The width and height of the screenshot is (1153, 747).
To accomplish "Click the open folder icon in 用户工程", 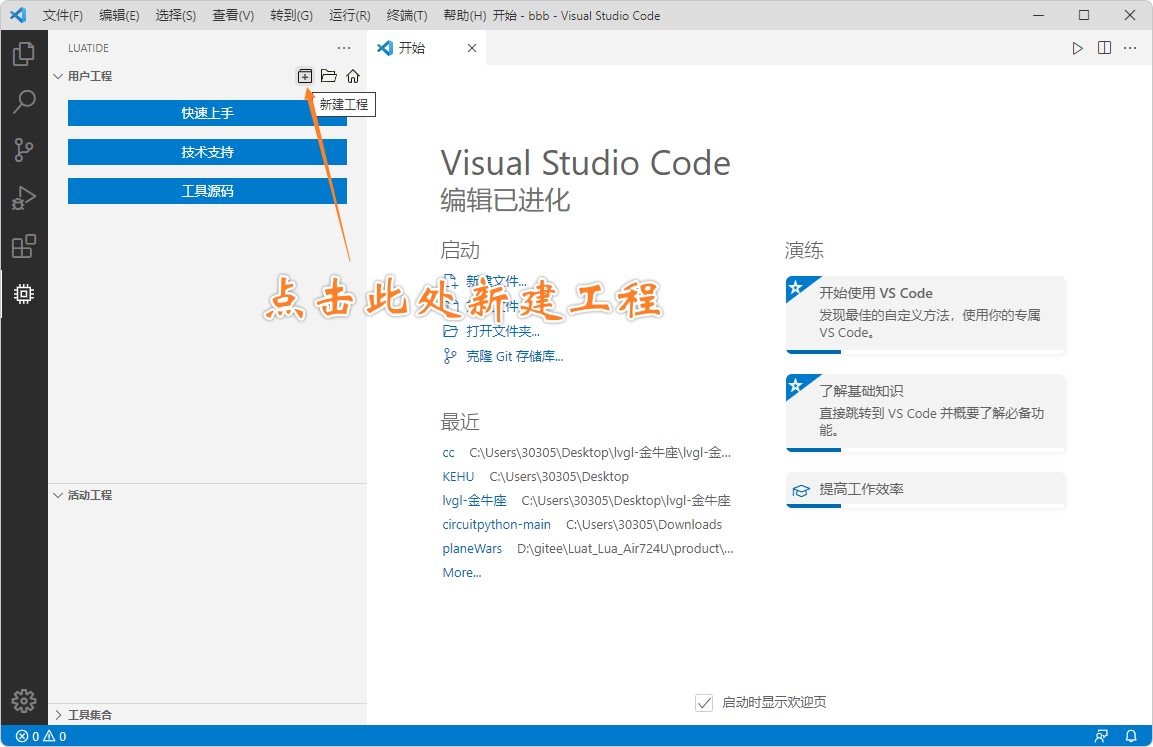I will click(x=329, y=76).
